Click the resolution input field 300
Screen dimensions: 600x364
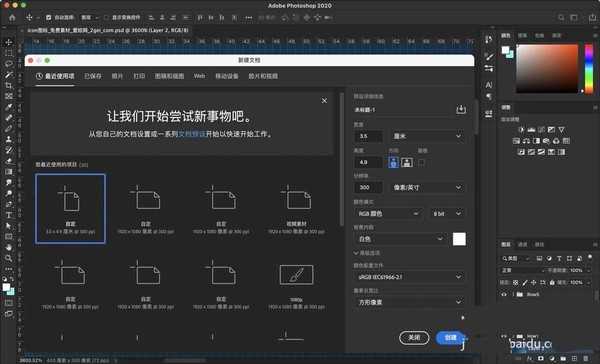(368, 188)
